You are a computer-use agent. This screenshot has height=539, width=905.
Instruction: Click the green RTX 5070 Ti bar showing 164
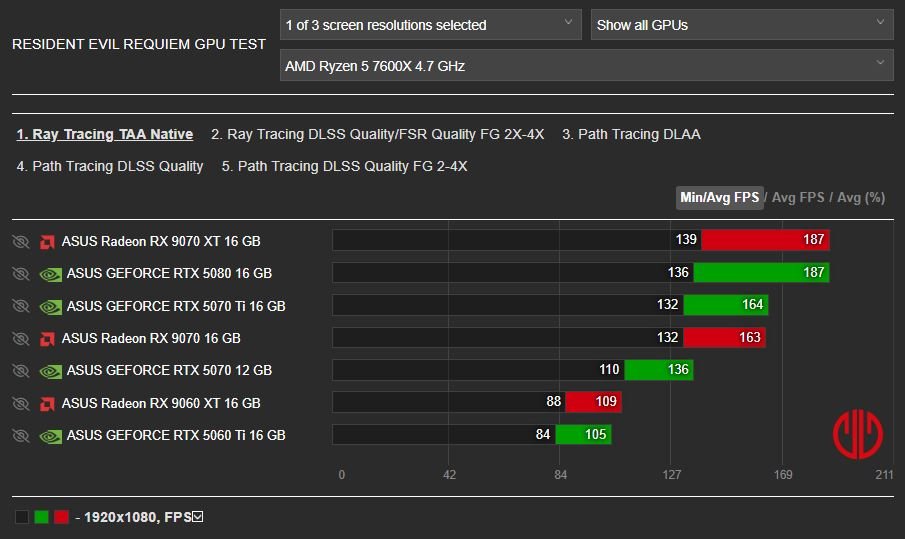coord(726,305)
